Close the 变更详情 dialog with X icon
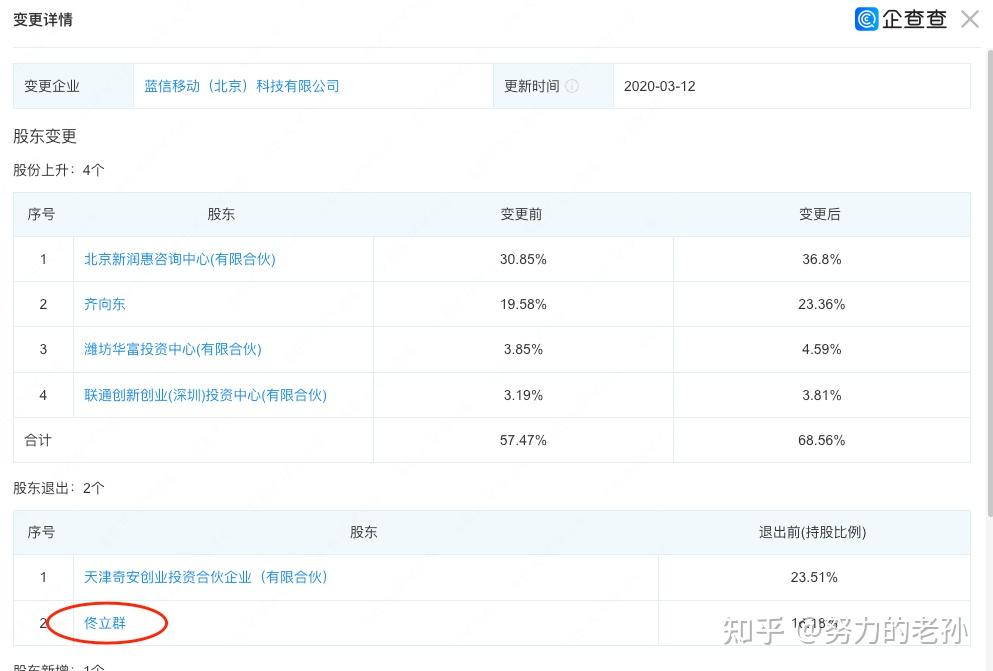993x671 pixels. coord(970,19)
